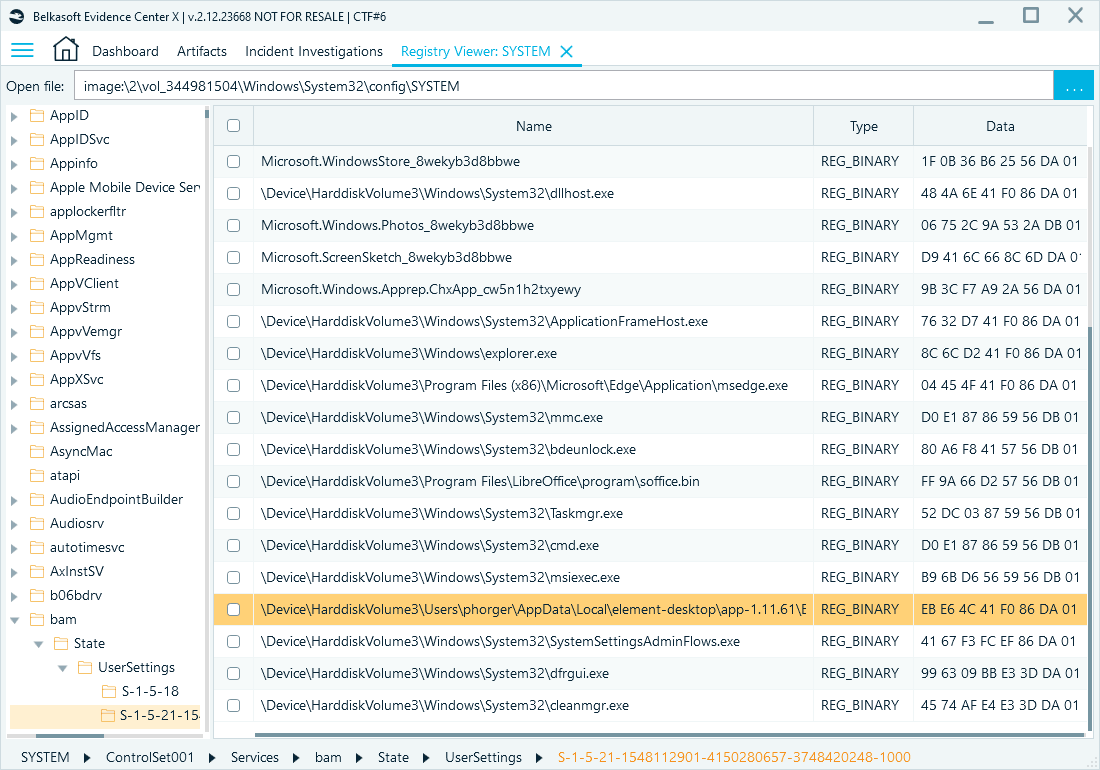Switch to the Artifacts tab
1100x770 pixels.
(202, 51)
